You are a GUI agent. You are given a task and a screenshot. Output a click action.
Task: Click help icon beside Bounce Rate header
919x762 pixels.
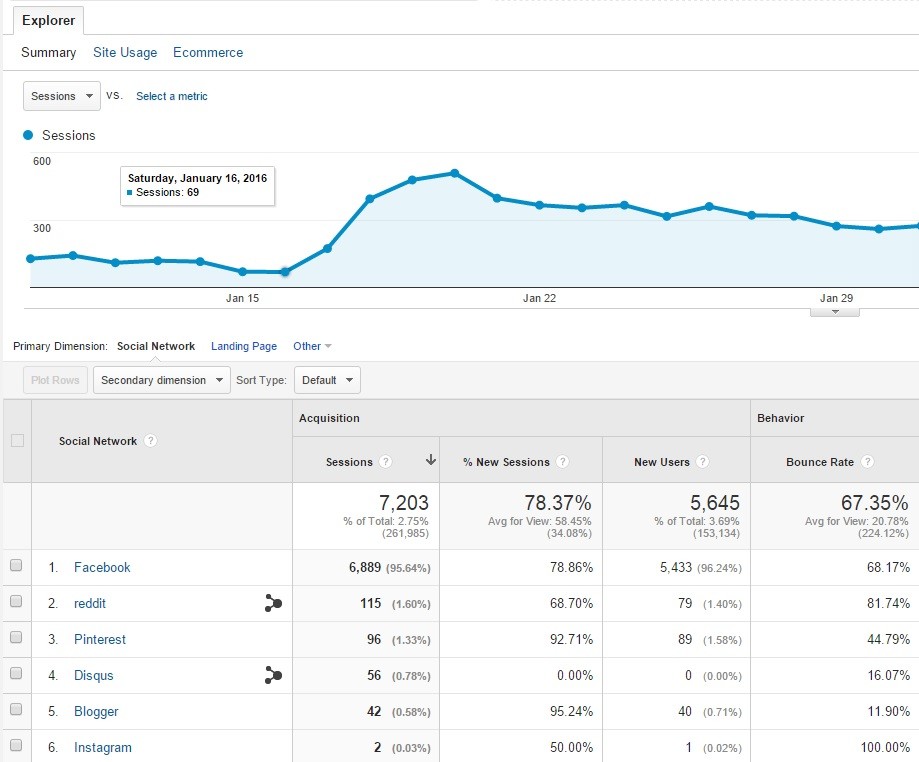(867, 462)
